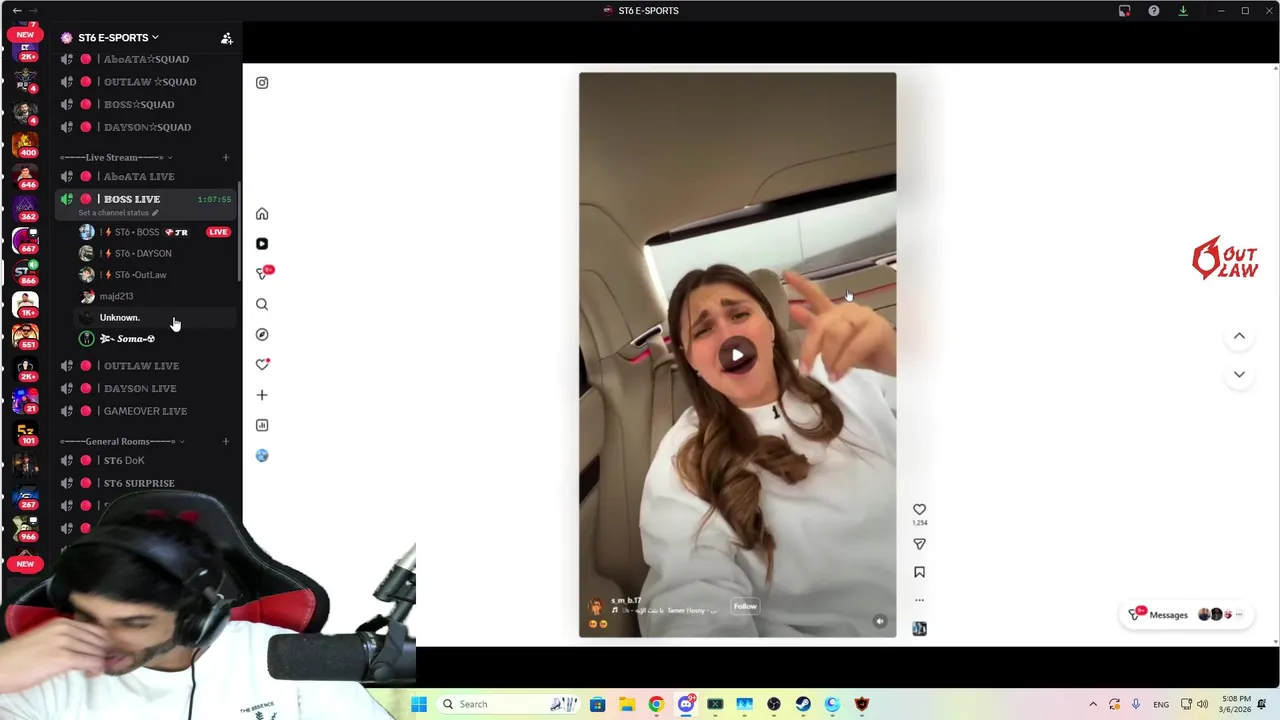Collapse the Live Stream category

[x=115, y=157]
